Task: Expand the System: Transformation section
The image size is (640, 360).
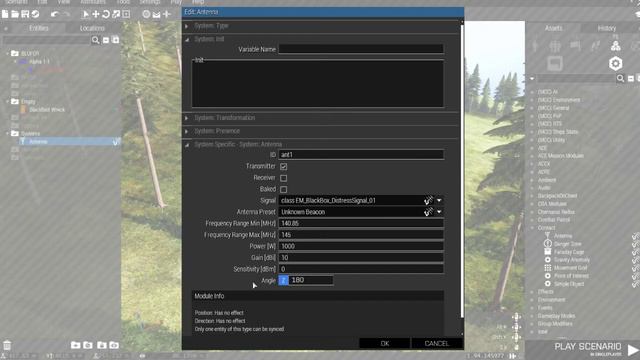Action: coord(187,118)
